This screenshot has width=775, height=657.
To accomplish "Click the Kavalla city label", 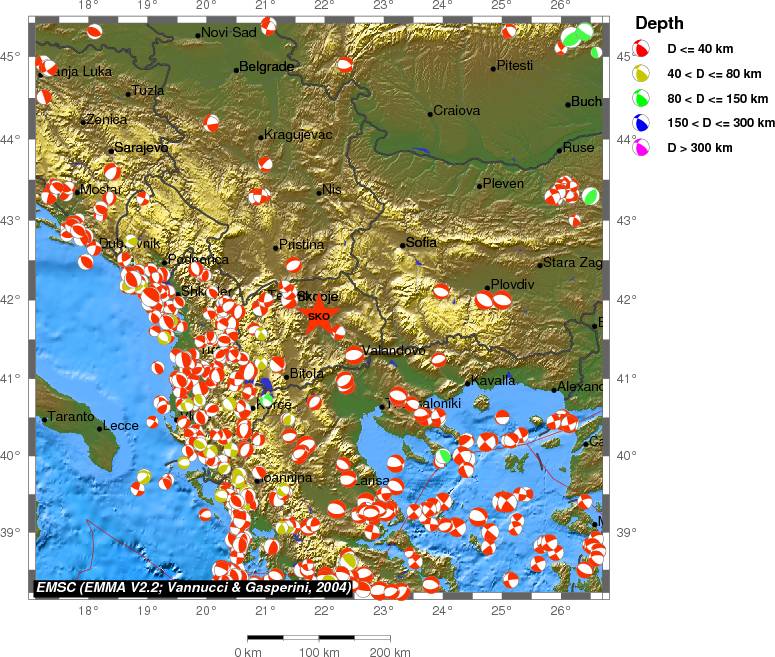I will click(x=493, y=380).
